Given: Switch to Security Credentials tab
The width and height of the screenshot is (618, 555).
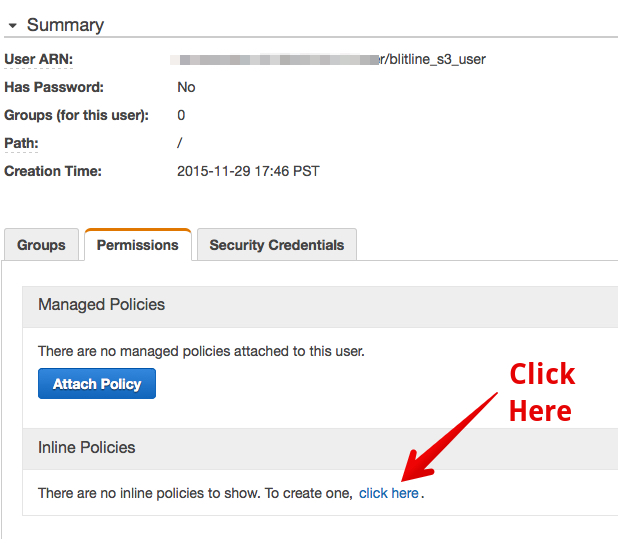Looking at the screenshot, I should click(277, 245).
